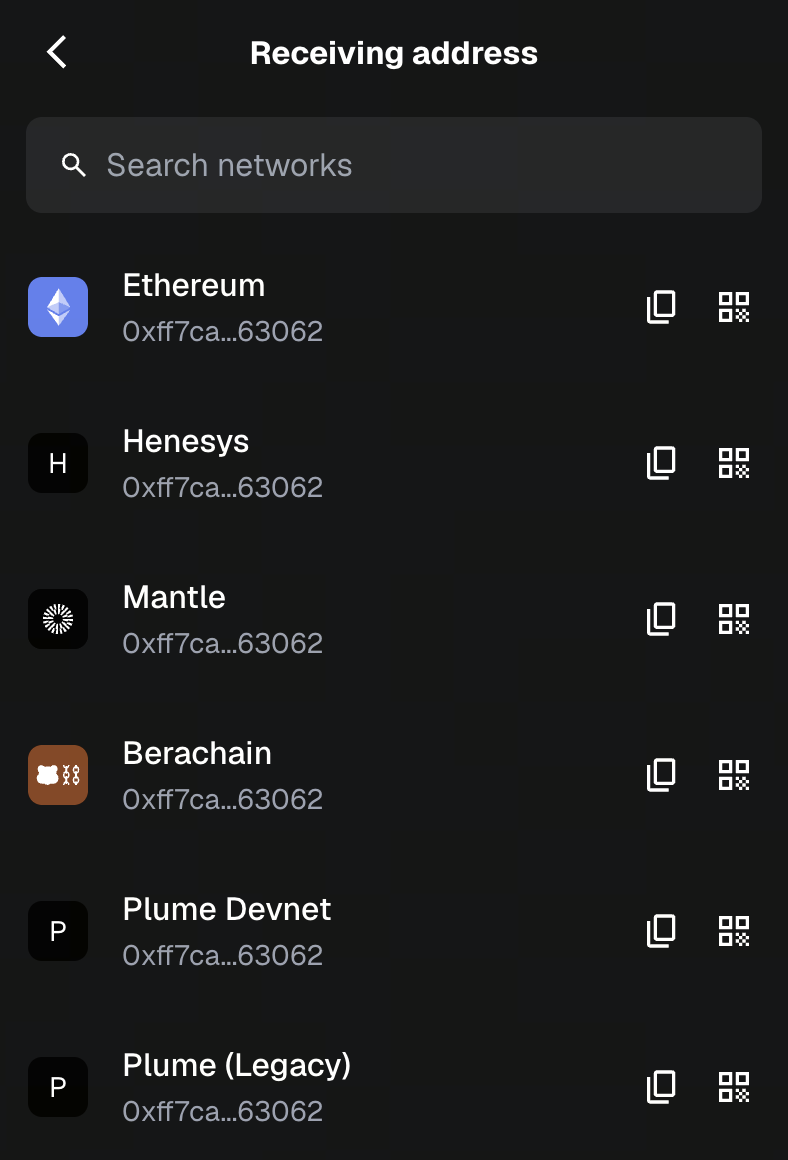788x1160 pixels.
Task: Go back using the left arrow
Action: [57, 52]
